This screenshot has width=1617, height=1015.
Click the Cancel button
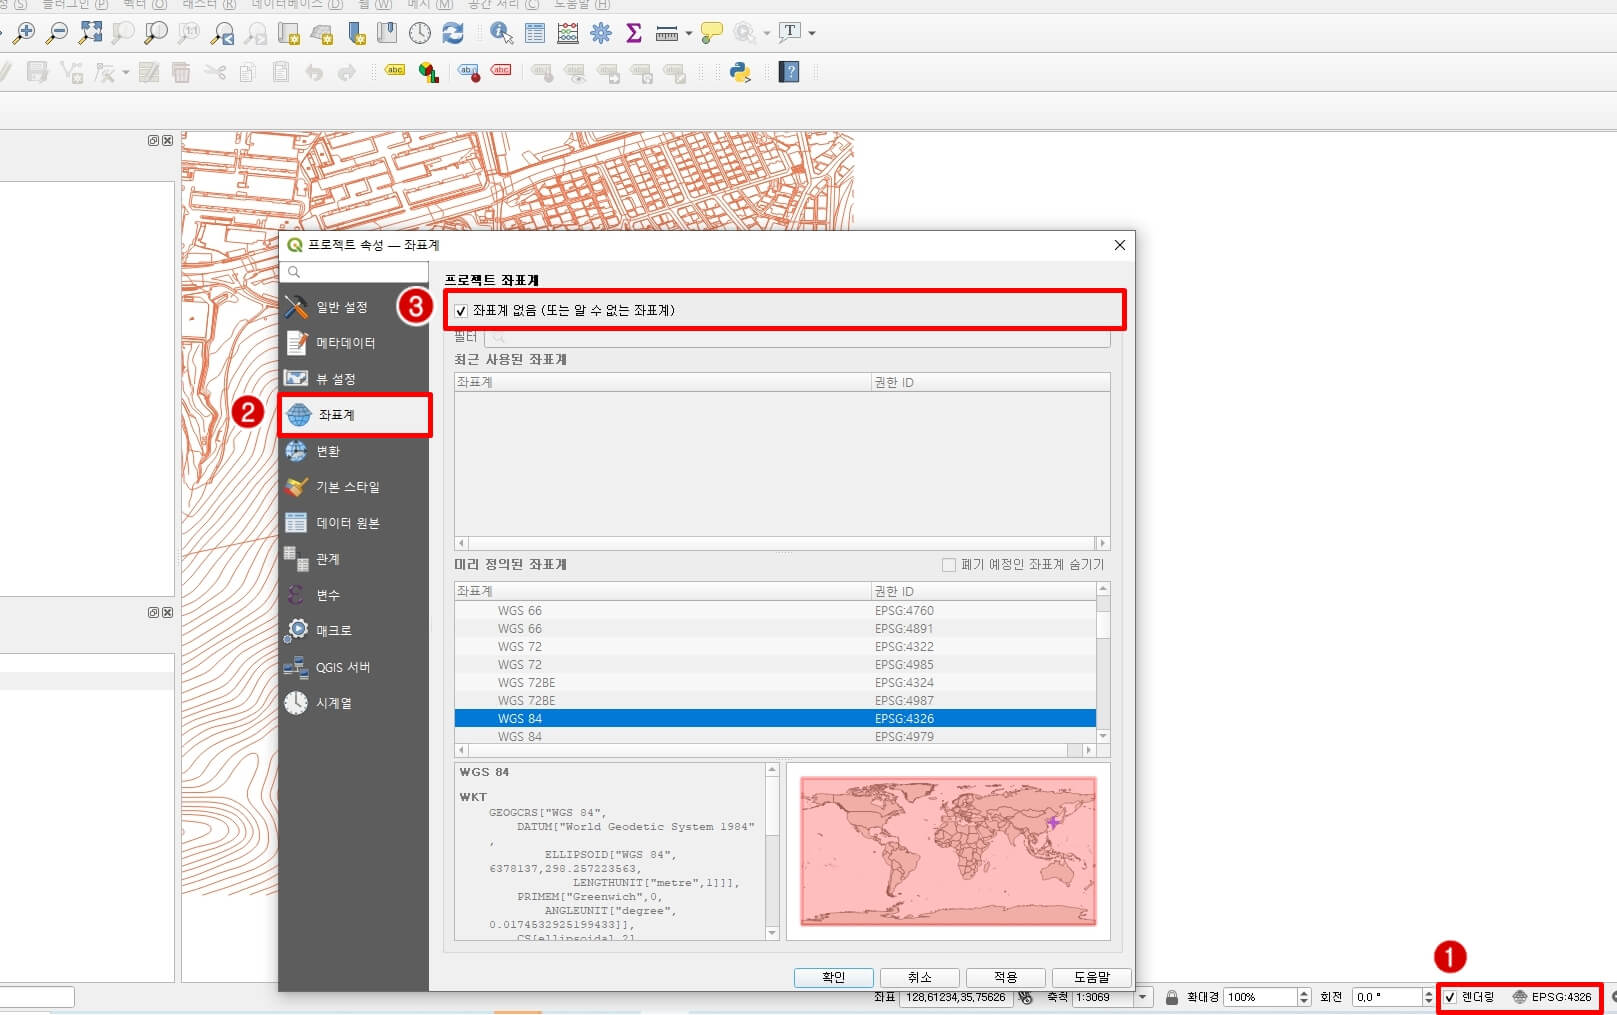click(920, 977)
